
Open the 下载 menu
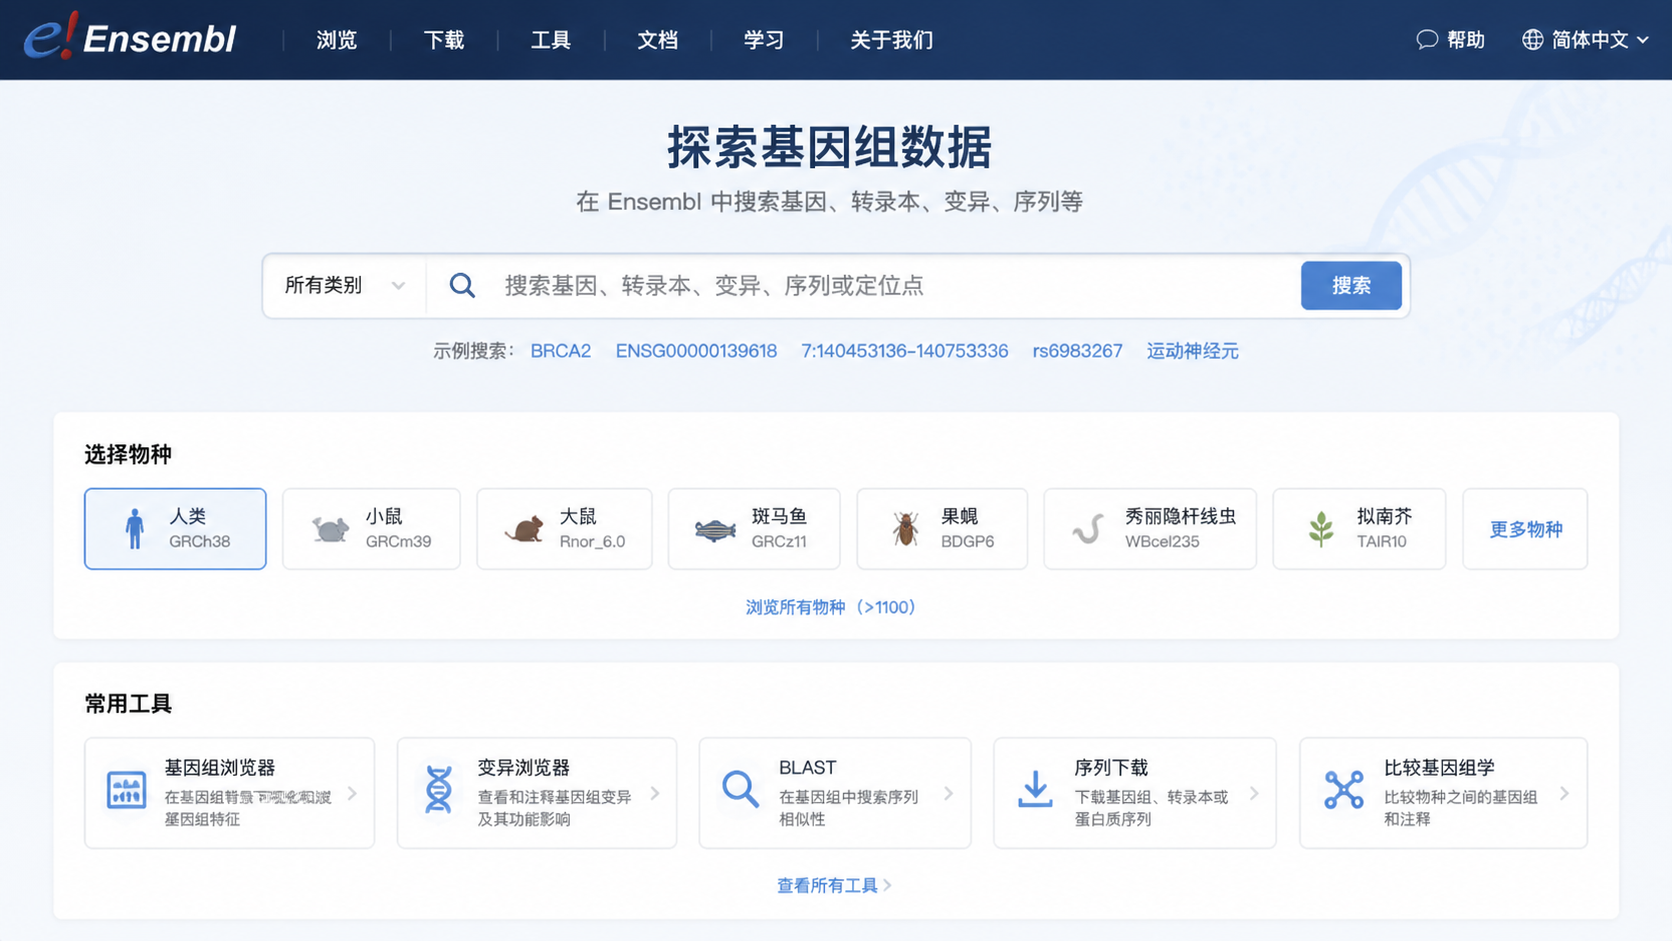click(444, 40)
